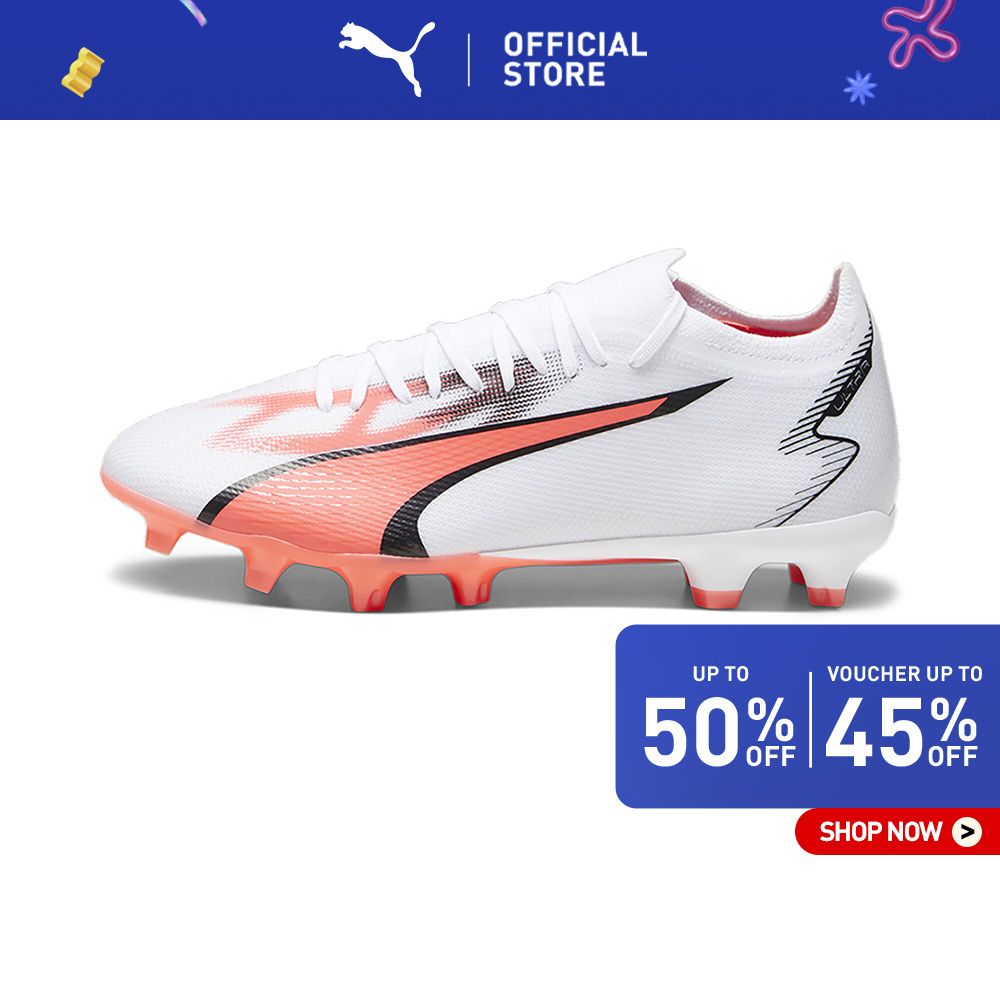
Task: Click the white Puma cat logo
Action: click(x=386, y=57)
